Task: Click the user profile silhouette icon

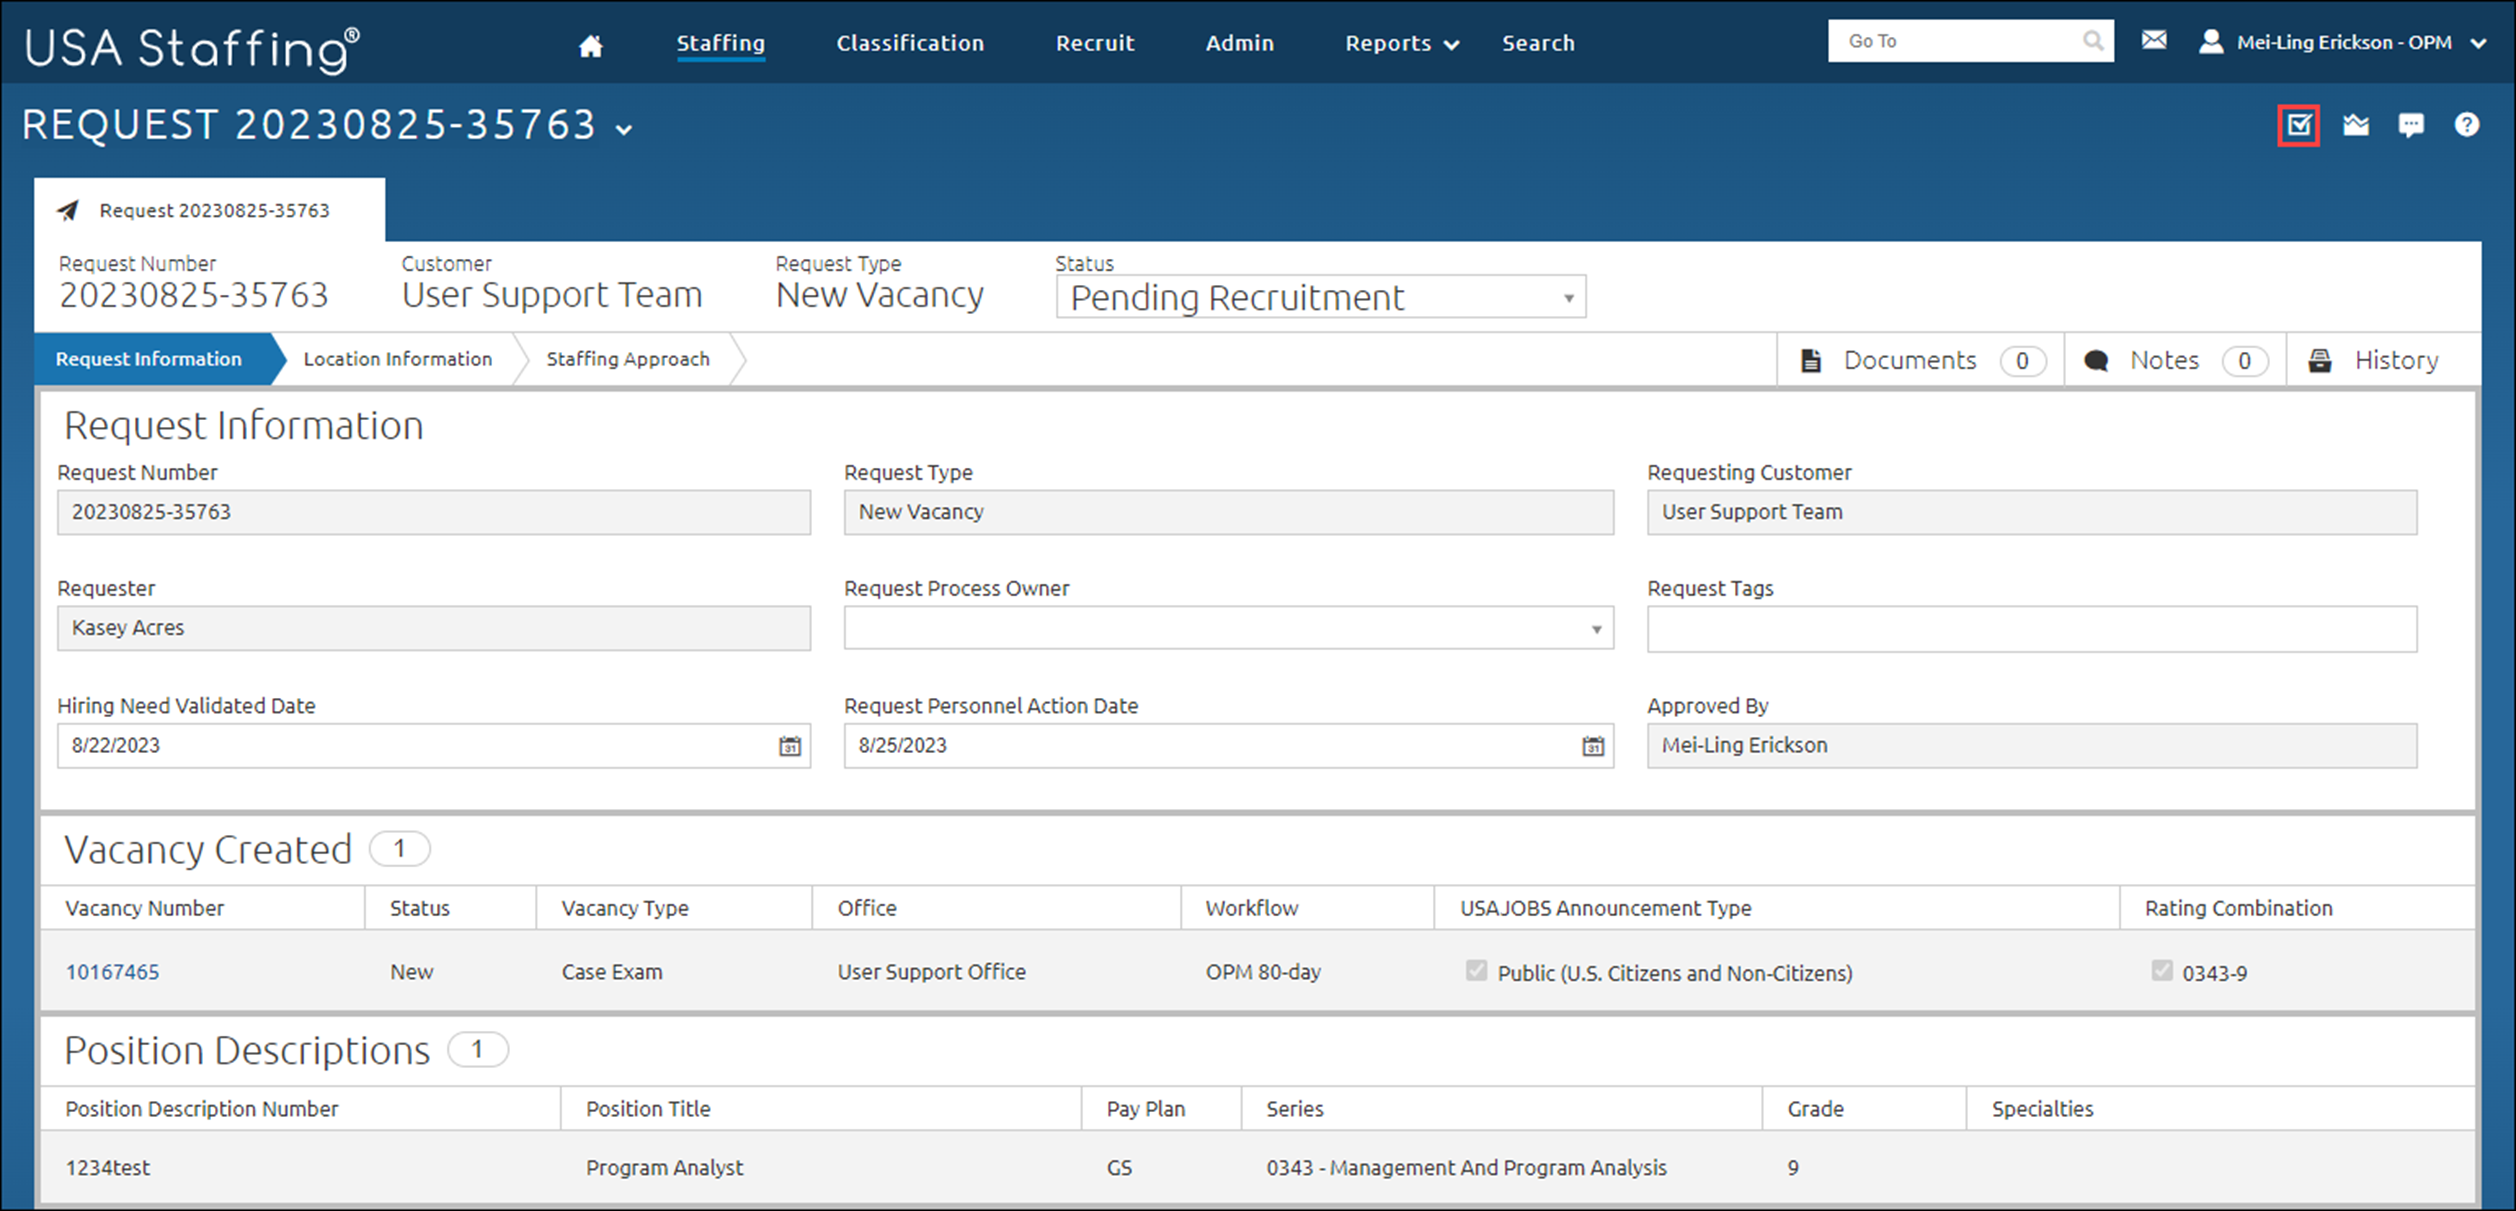Action: tap(2211, 41)
